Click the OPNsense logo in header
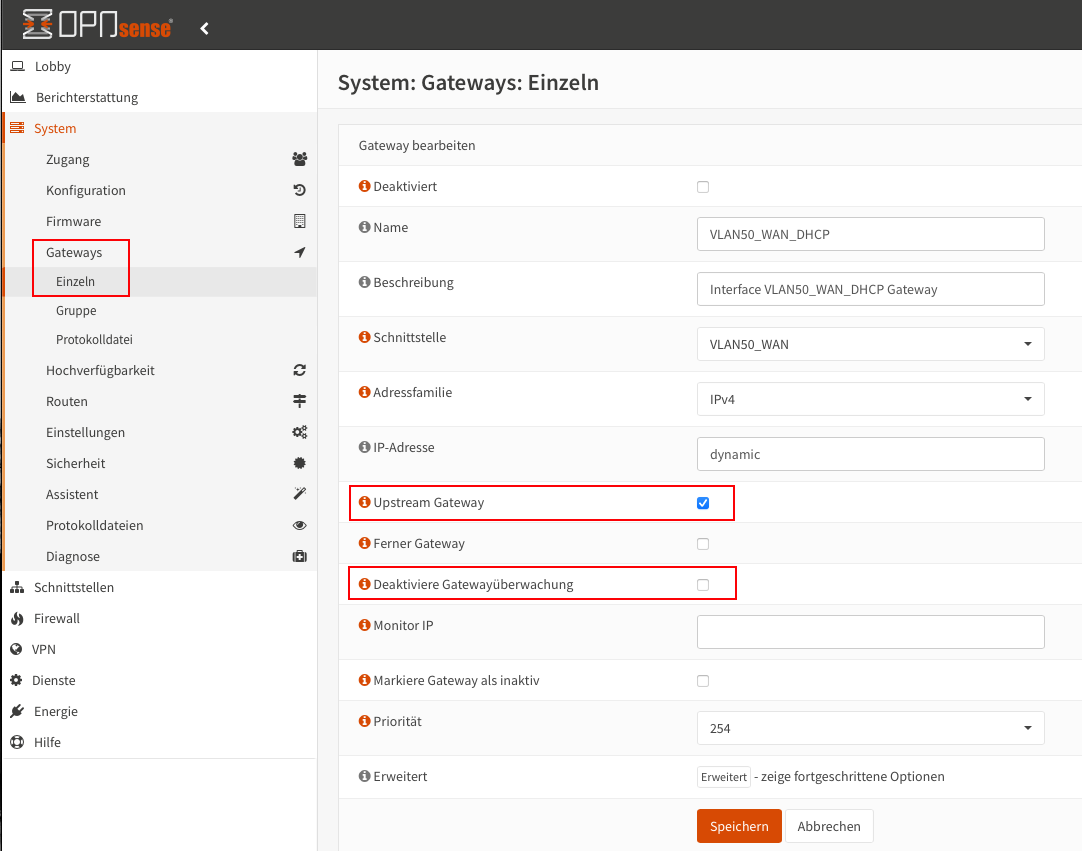This screenshot has width=1082, height=851. 97,27
